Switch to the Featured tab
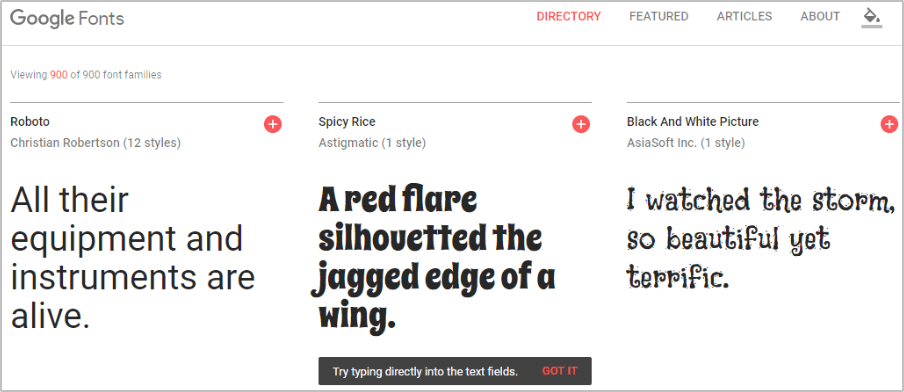The width and height of the screenshot is (904, 392). [658, 17]
